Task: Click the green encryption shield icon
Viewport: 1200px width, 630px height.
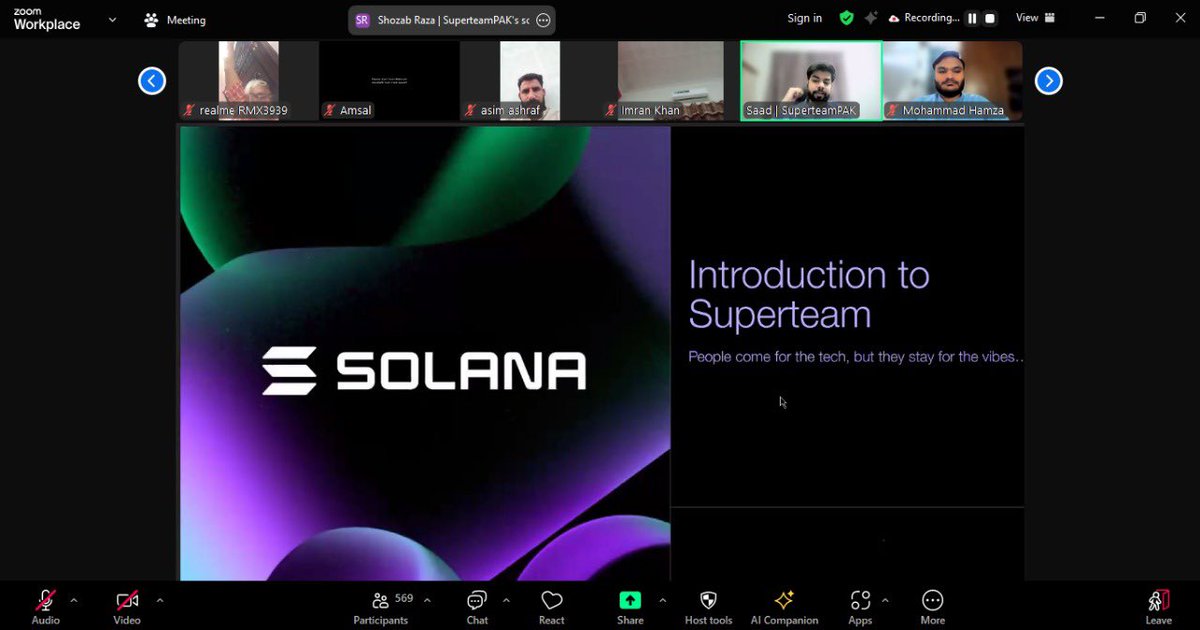Action: pyautogui.click(x=846, y=18)
